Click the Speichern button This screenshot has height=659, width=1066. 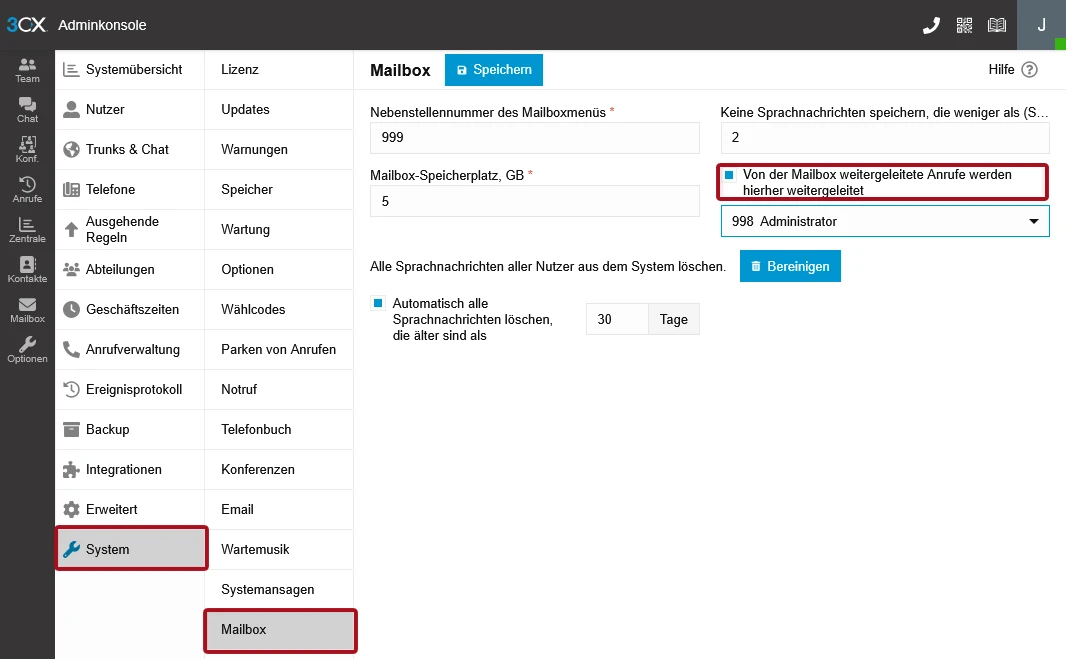[x=493, y=70]
